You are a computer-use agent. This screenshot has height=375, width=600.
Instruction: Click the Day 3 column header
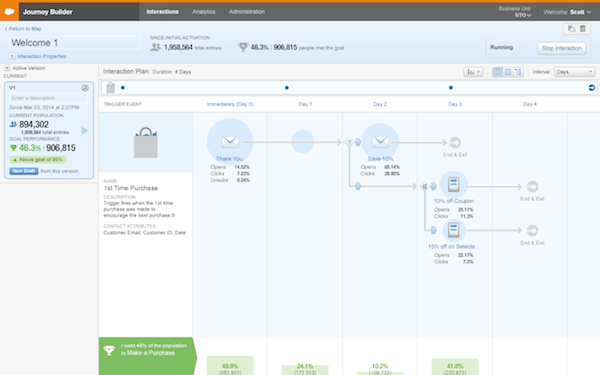(455, 104)
